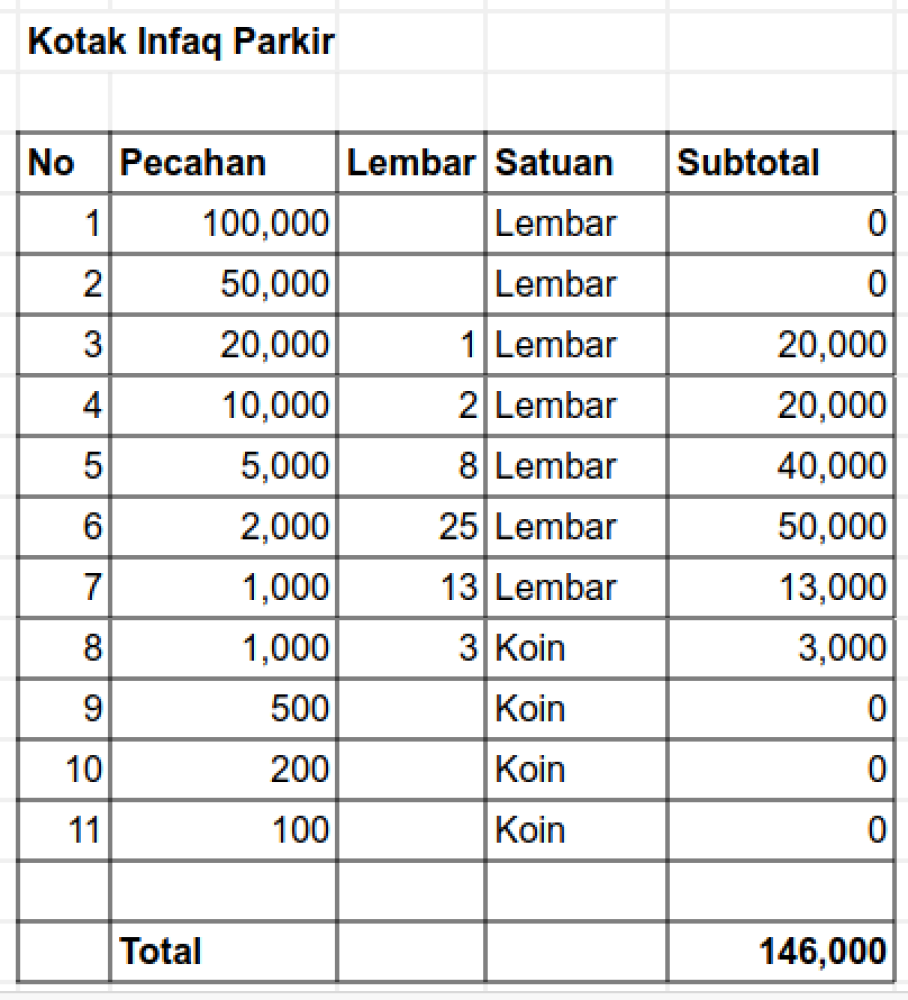Click the total amount 146,000 cell

tap(781, 951)
